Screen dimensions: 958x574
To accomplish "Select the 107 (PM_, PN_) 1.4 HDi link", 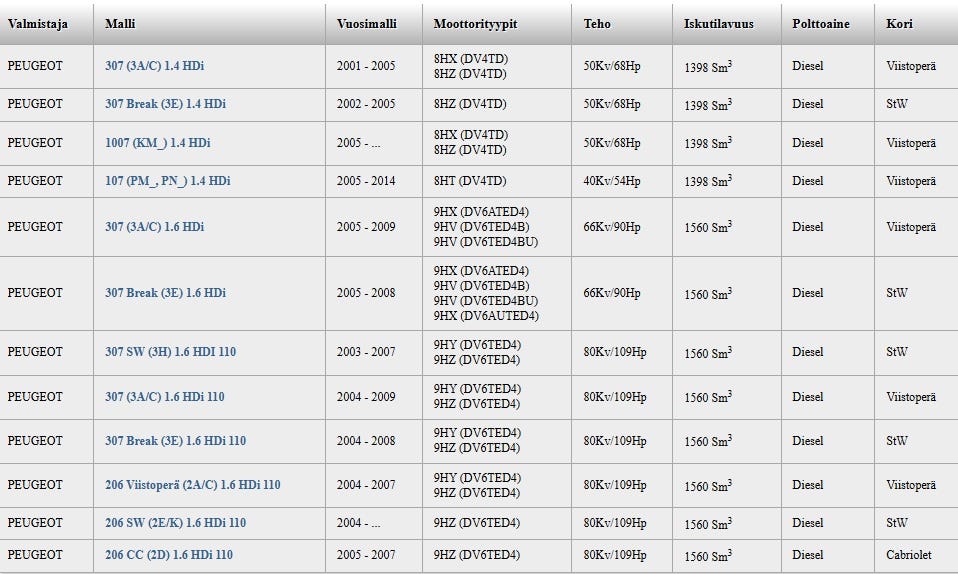I will tap(167, 181).
